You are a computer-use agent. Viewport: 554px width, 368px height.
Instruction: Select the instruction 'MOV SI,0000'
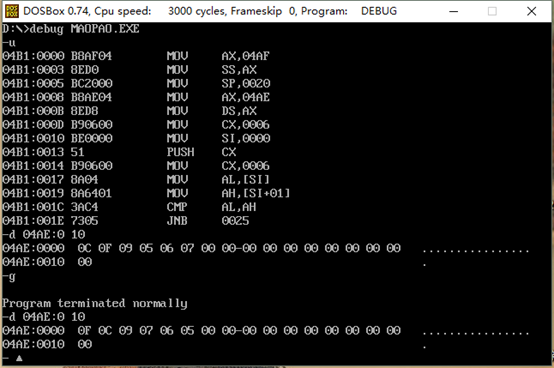218,138
